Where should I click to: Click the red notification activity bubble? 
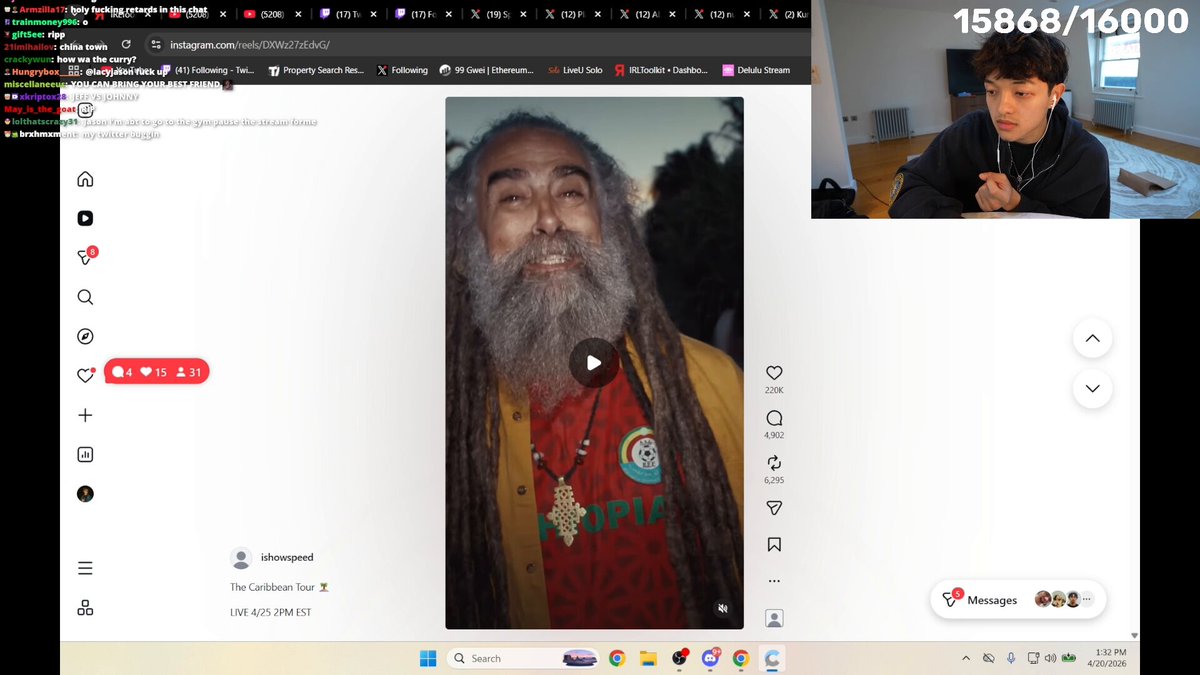(x=157, y=372)
